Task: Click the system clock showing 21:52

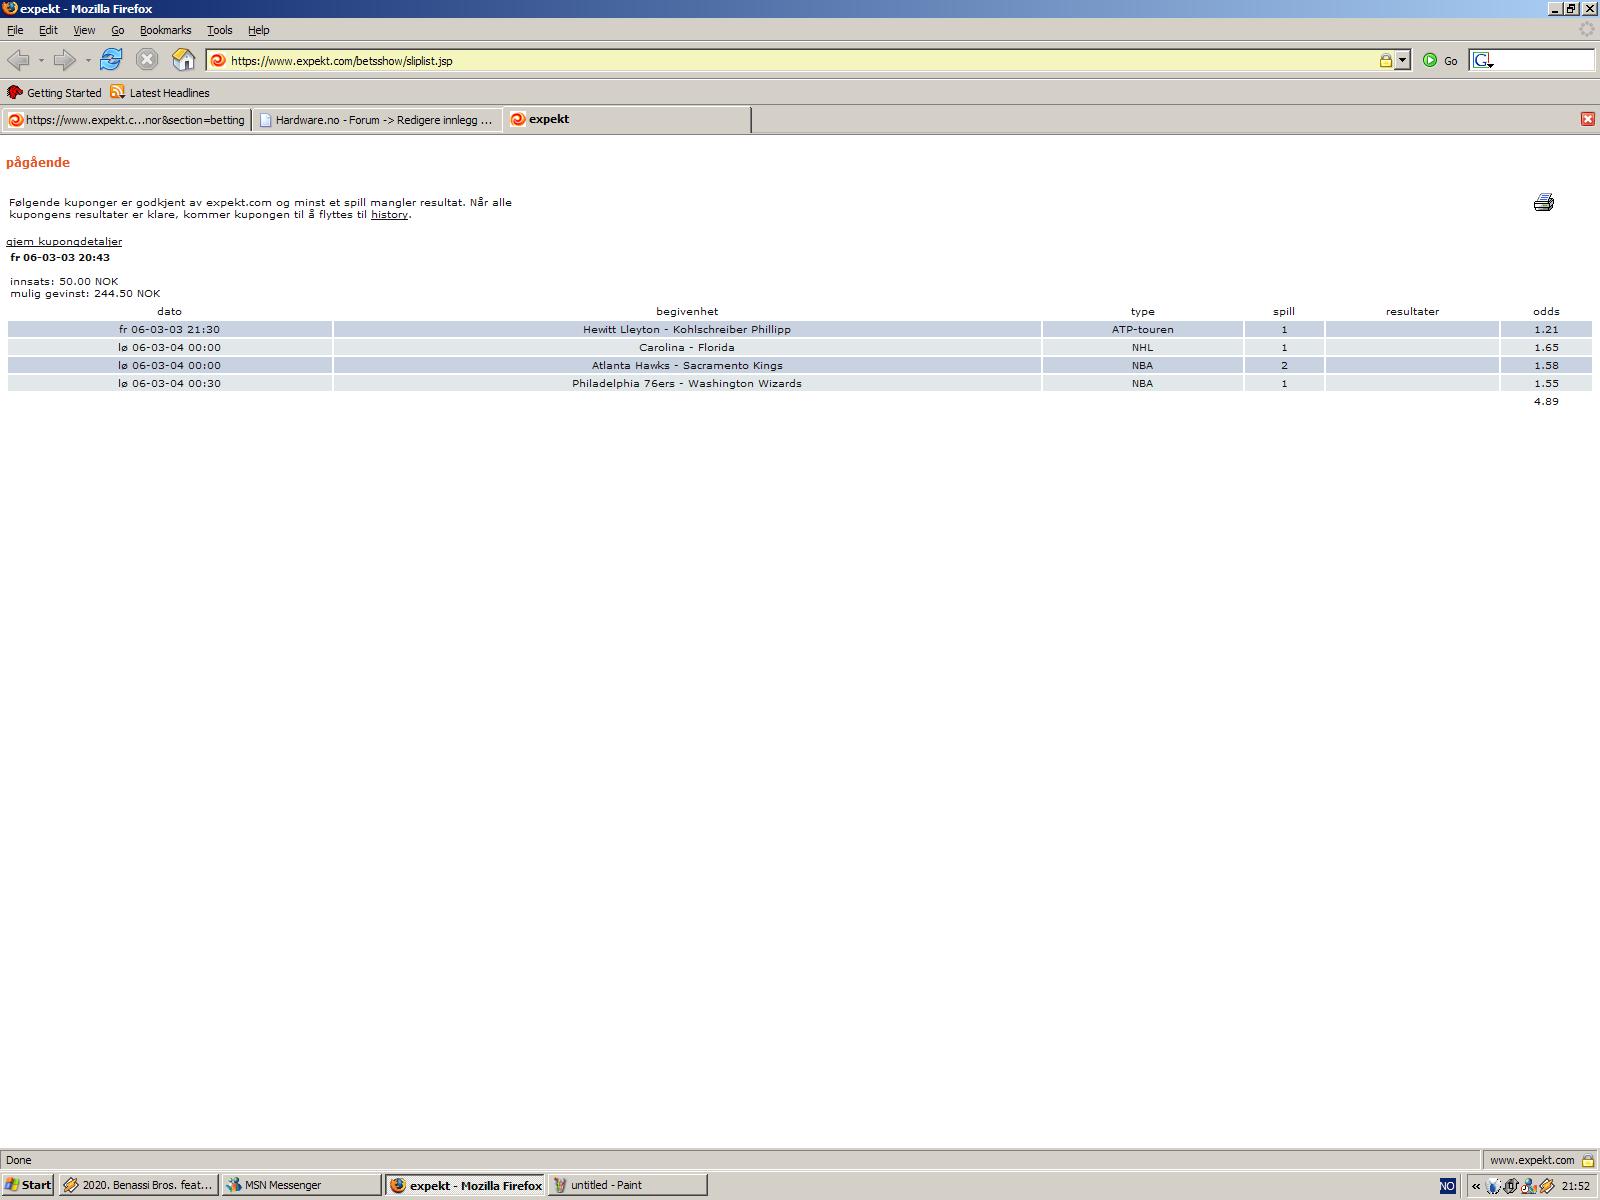Action: pyautogui.click(x=1576, y=1186)
